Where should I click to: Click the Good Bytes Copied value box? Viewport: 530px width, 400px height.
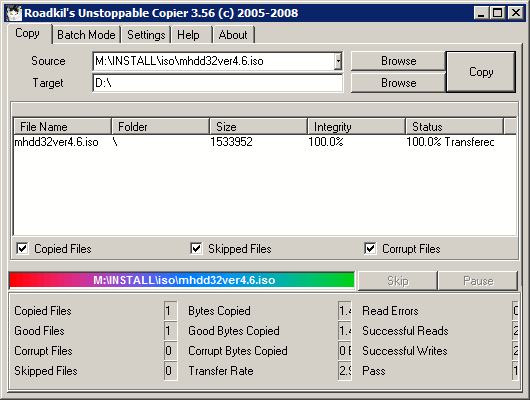point(345,331)
